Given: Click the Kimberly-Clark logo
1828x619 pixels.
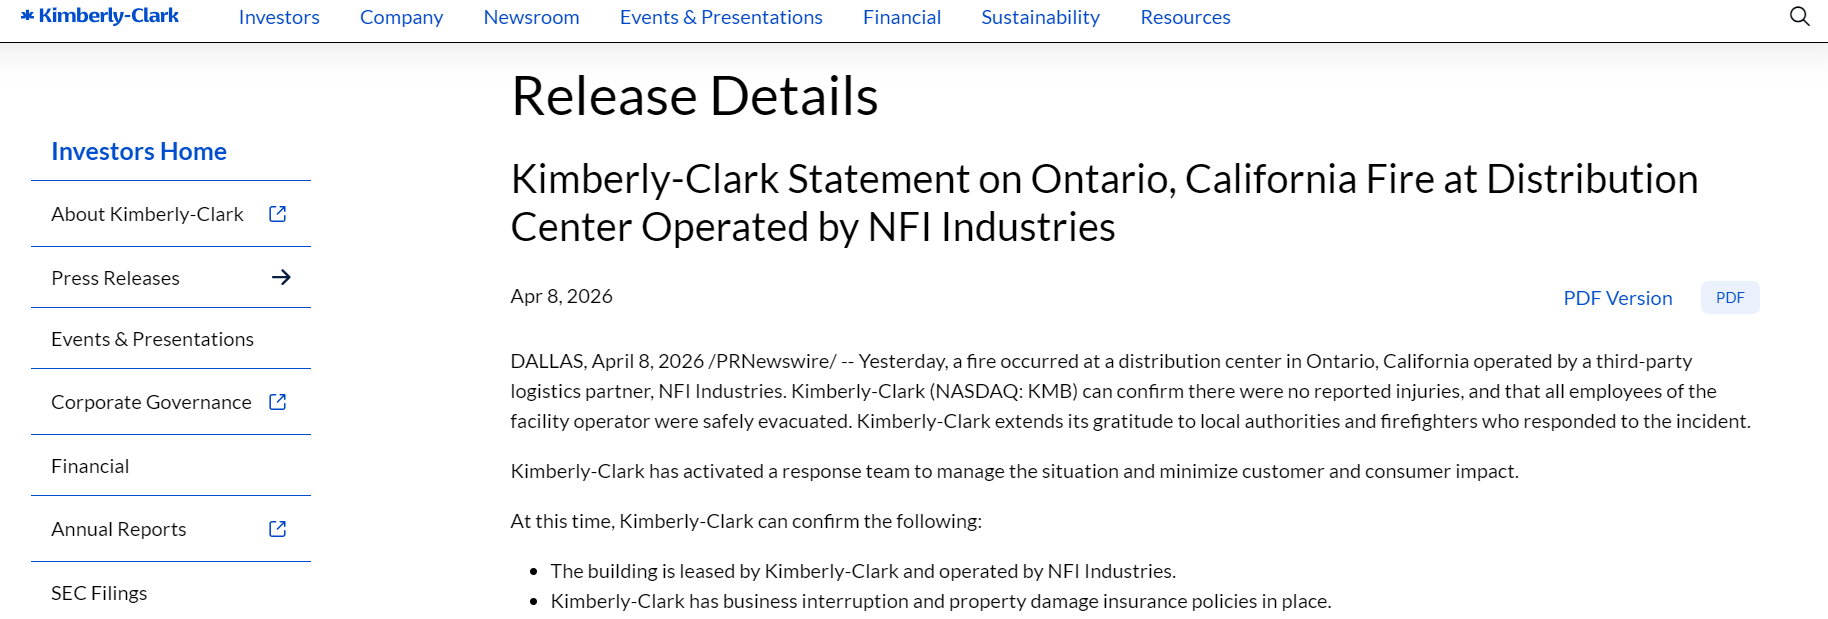Looking at the screenshot, I should tap(100, 16).
